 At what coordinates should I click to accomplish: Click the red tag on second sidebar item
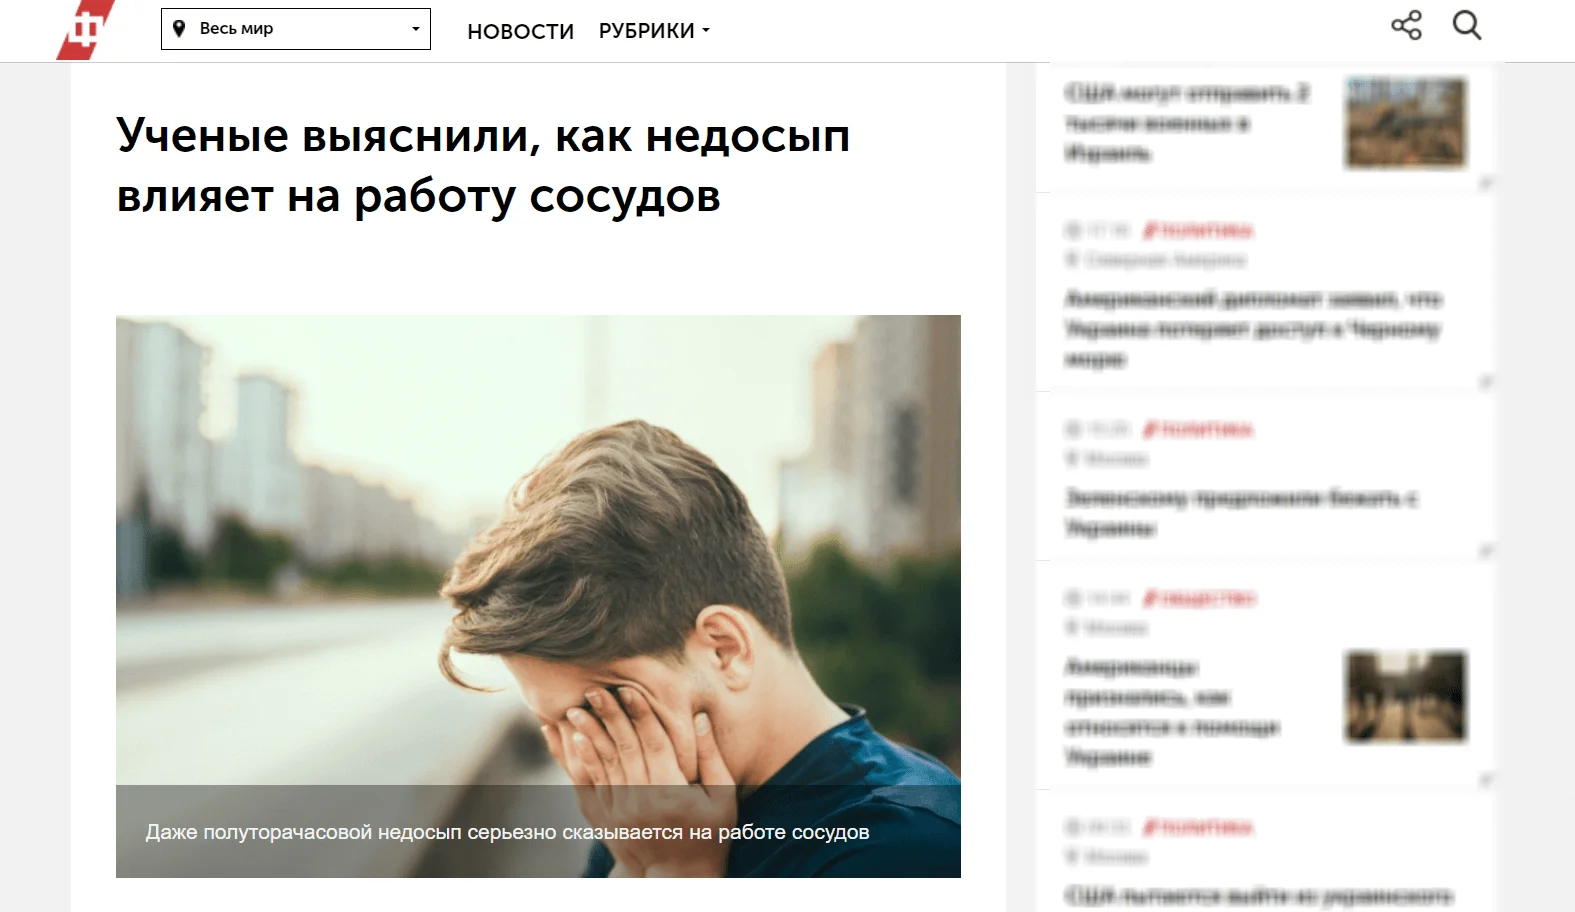click(1198, 231)
